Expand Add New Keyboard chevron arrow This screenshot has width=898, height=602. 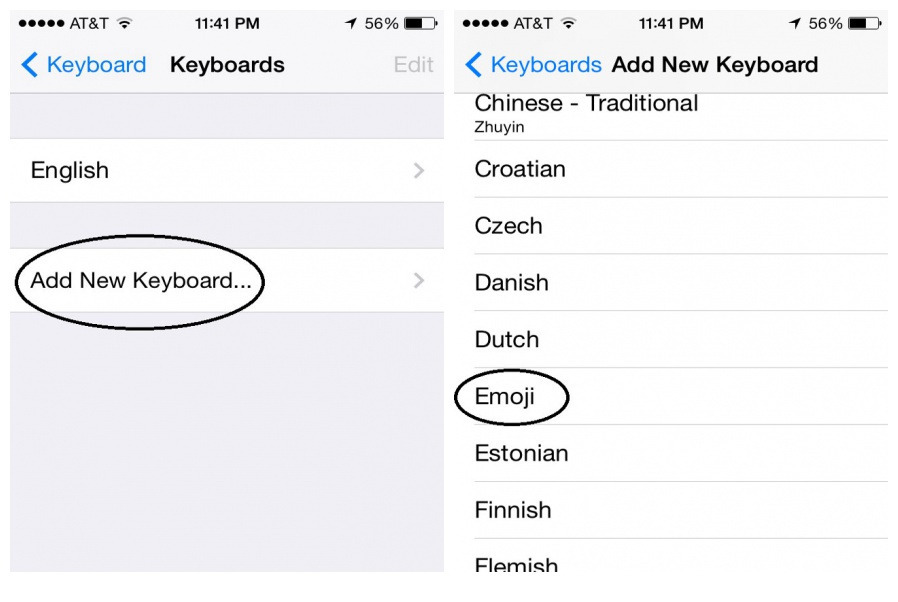[x=419, y=281]
